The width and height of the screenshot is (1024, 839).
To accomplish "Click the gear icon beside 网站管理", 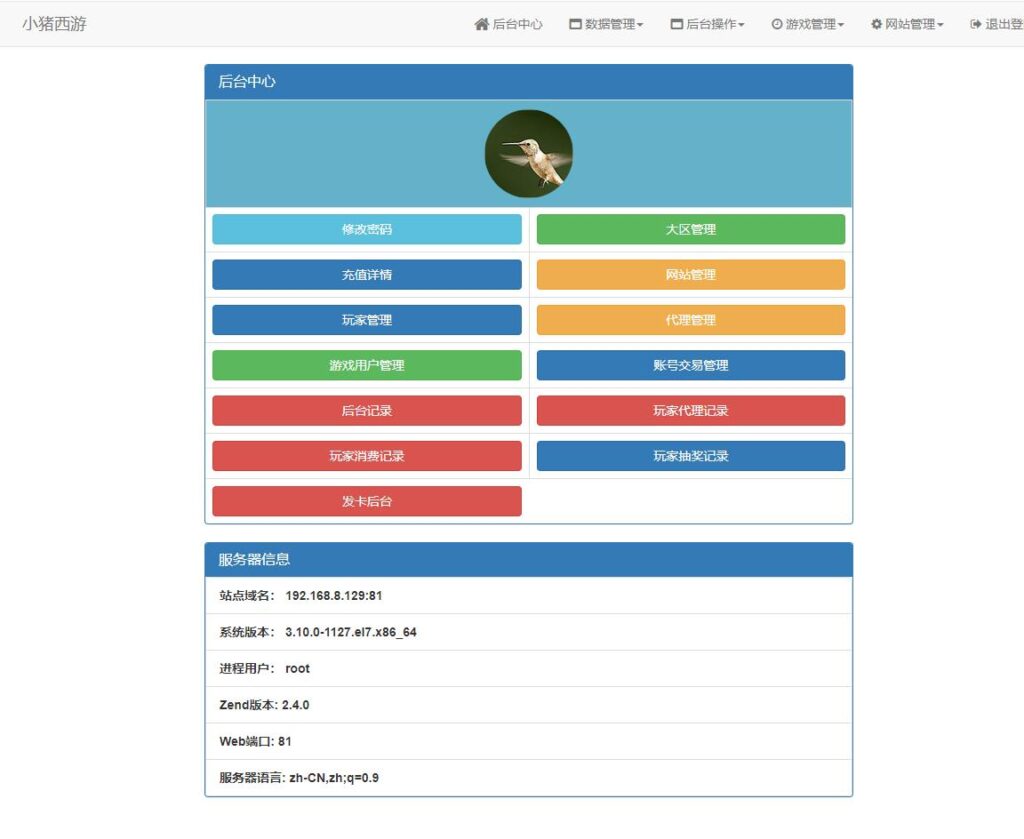I will click(x=876, y=24).
